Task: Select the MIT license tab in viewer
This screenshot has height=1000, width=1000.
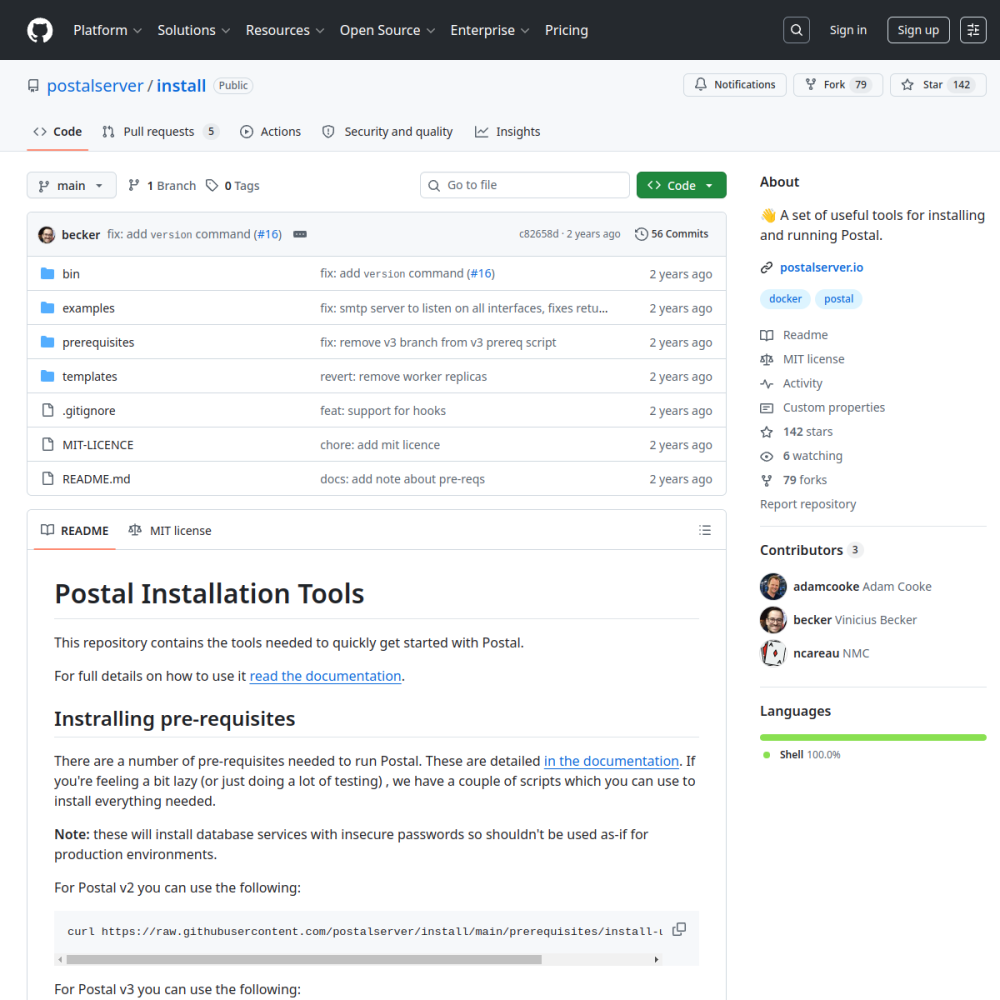Action: [x=170, y=530]
